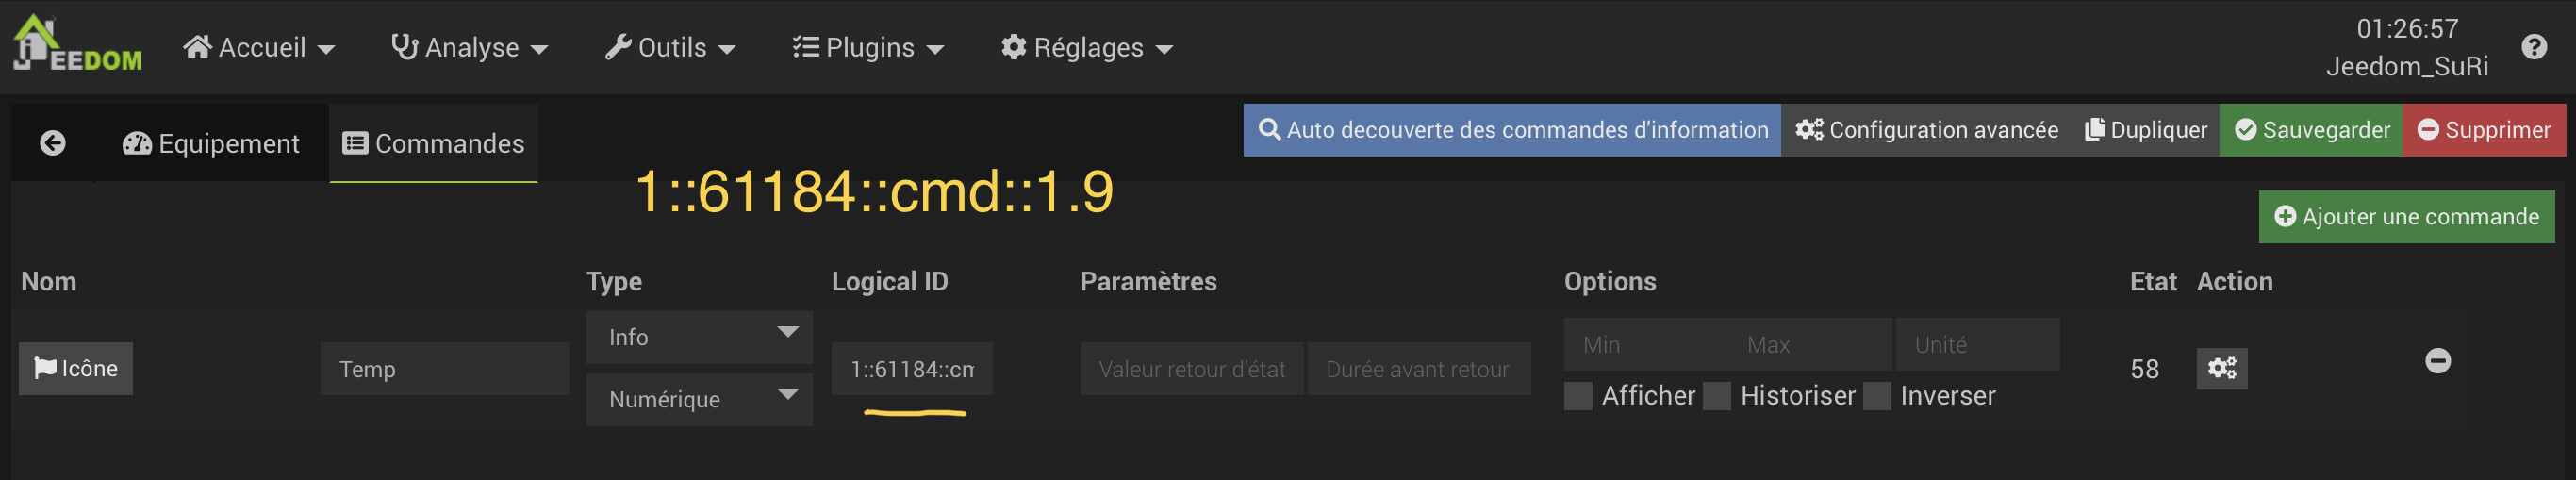
Task: Toggle the Historiser checkbox
Action: pos(1717,396)
